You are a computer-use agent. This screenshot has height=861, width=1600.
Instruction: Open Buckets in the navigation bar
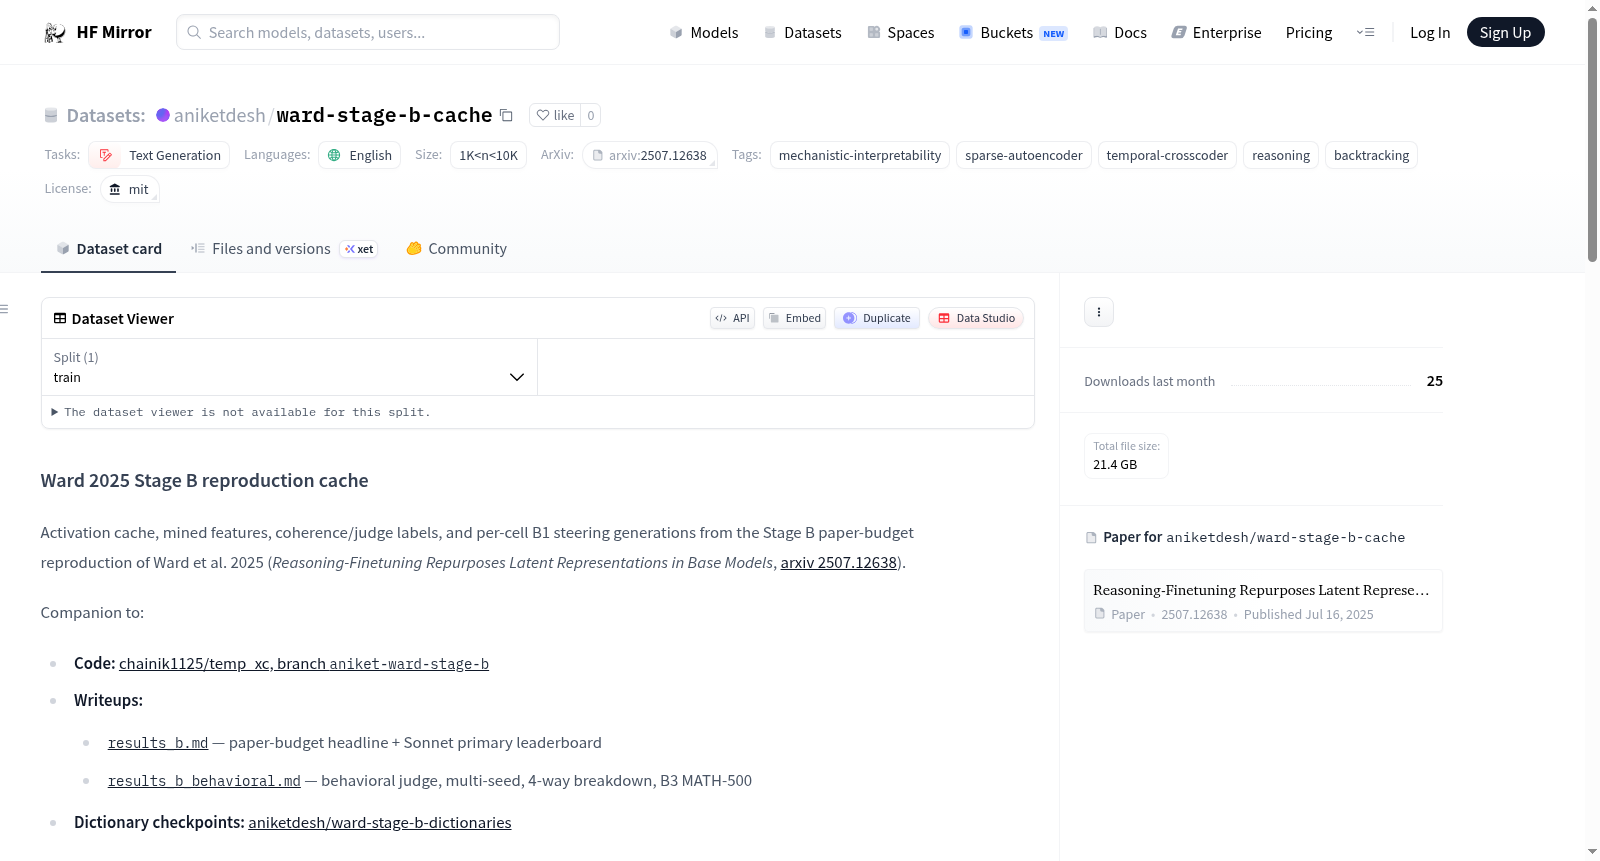coord(1013,33)
